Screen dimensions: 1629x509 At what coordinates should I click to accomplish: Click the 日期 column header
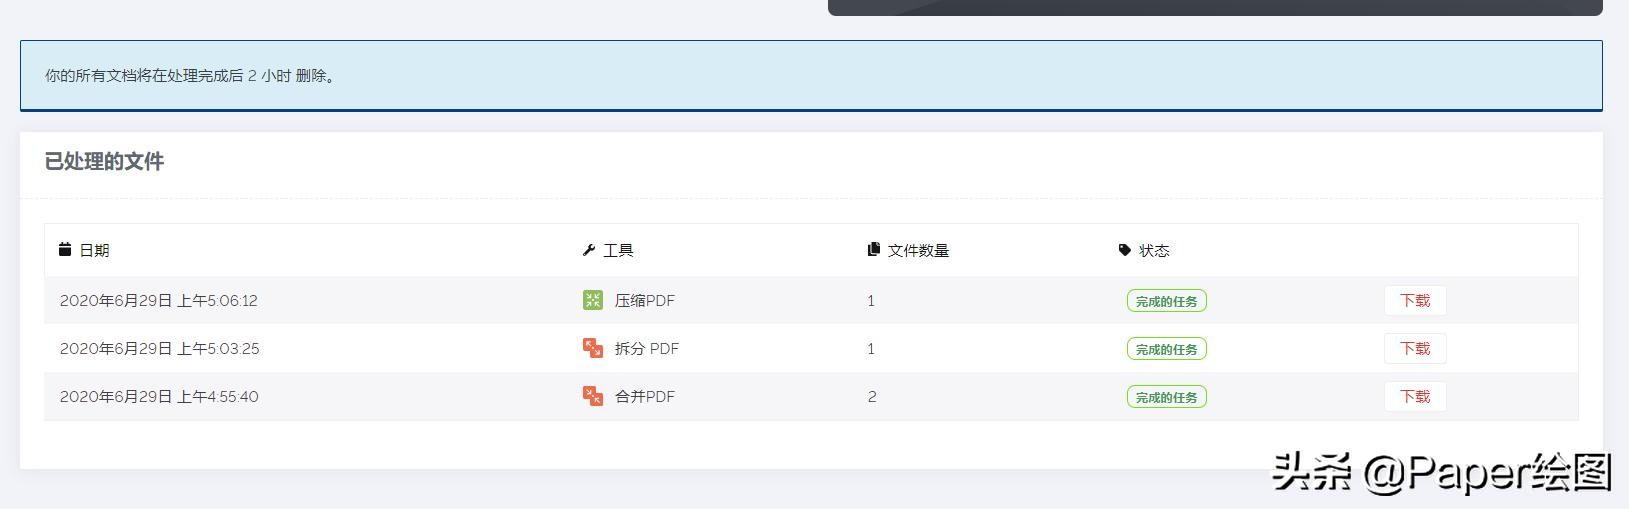(x=94, y=250)
